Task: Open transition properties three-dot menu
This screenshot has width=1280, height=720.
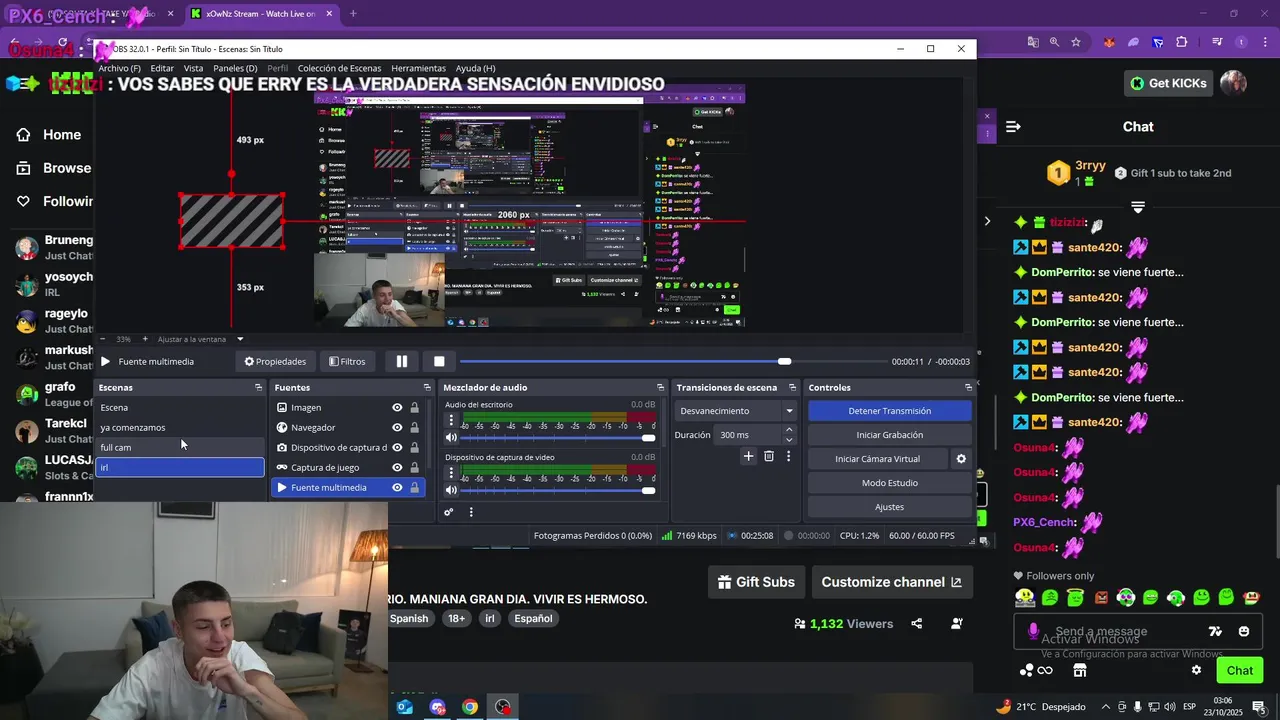Action: pos(788,456)
